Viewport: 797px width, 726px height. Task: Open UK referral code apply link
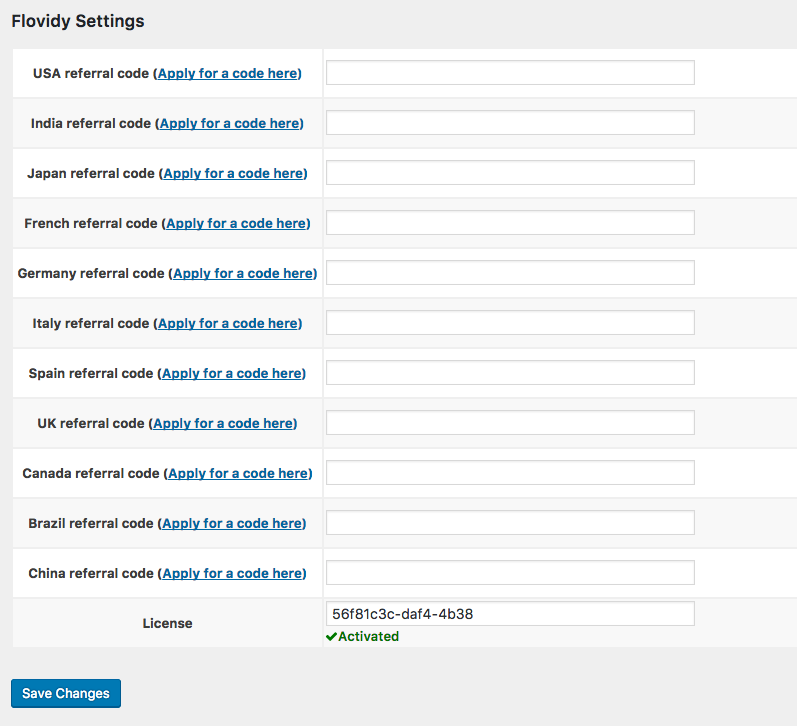223,424
